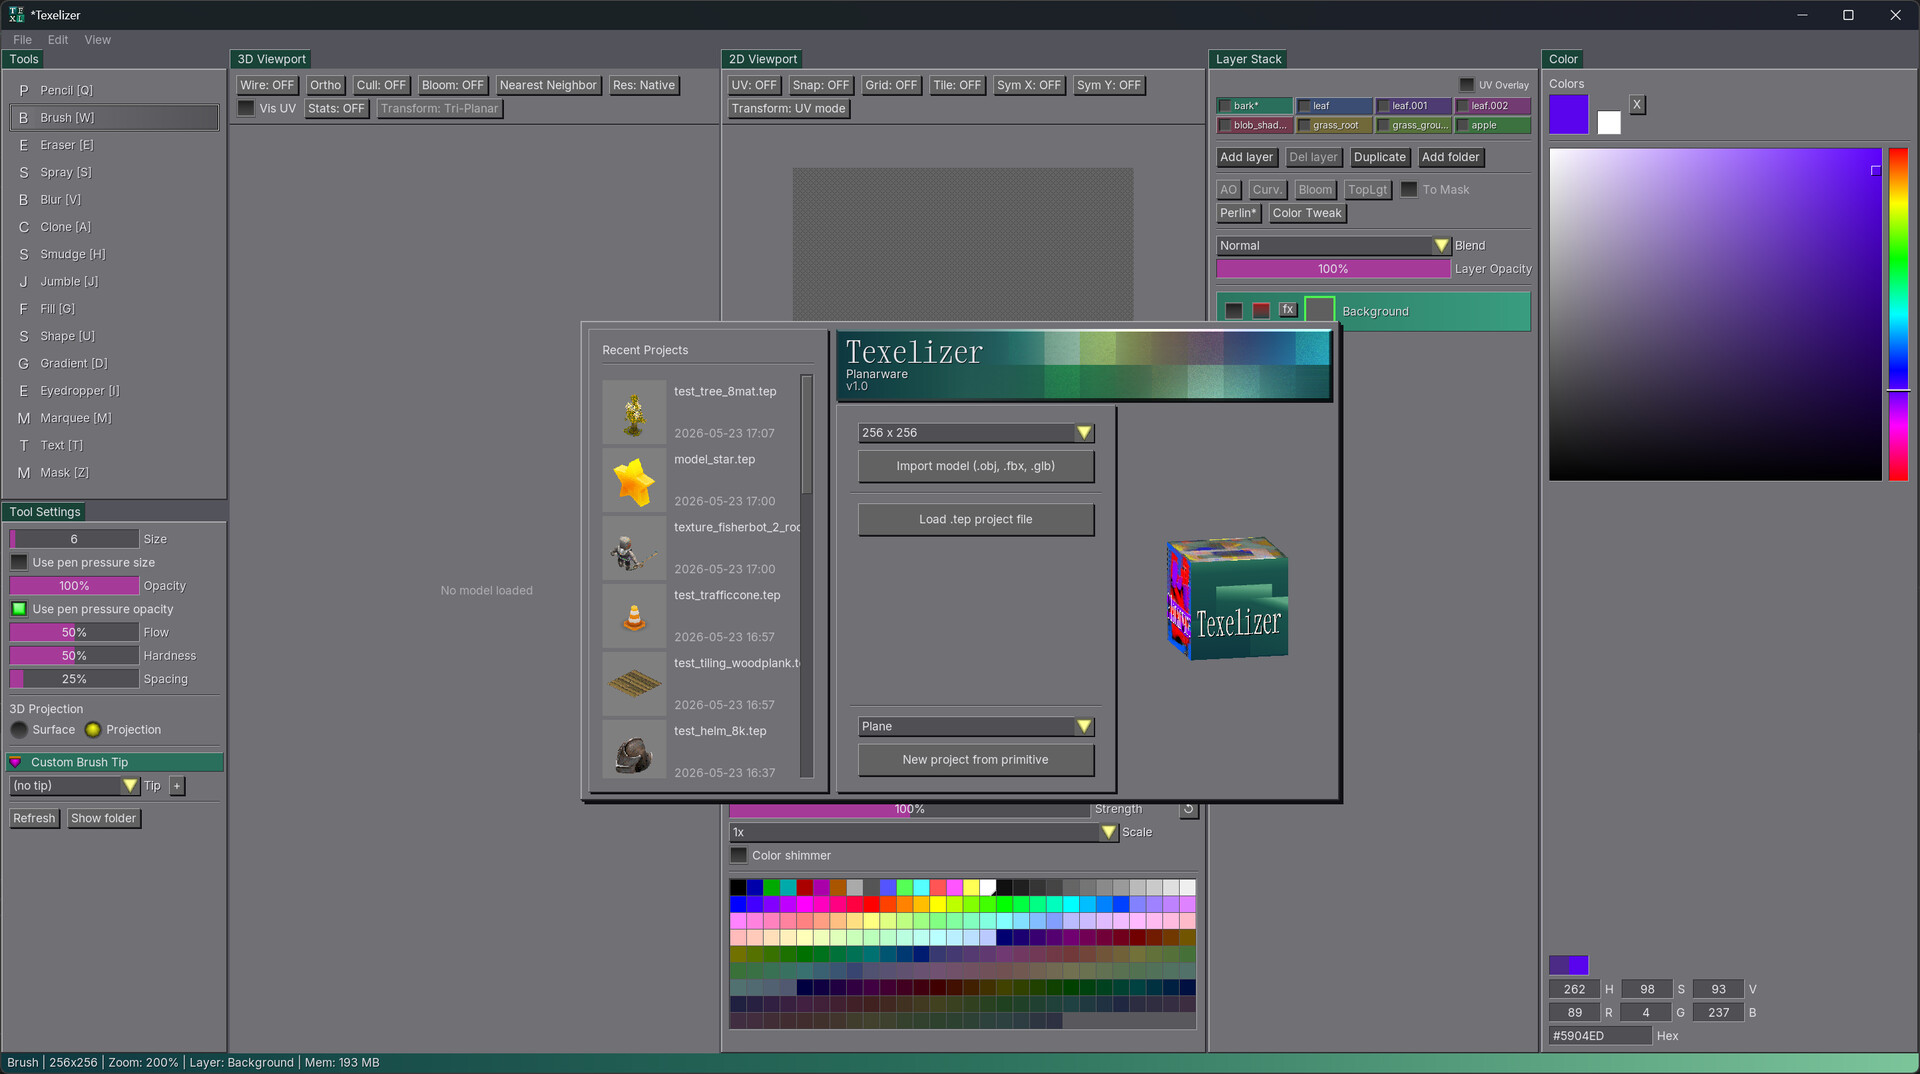This screenshot has width=1920, height=1074.
Task: Select the Gradient tool
Action: click(x=114, y=363)
